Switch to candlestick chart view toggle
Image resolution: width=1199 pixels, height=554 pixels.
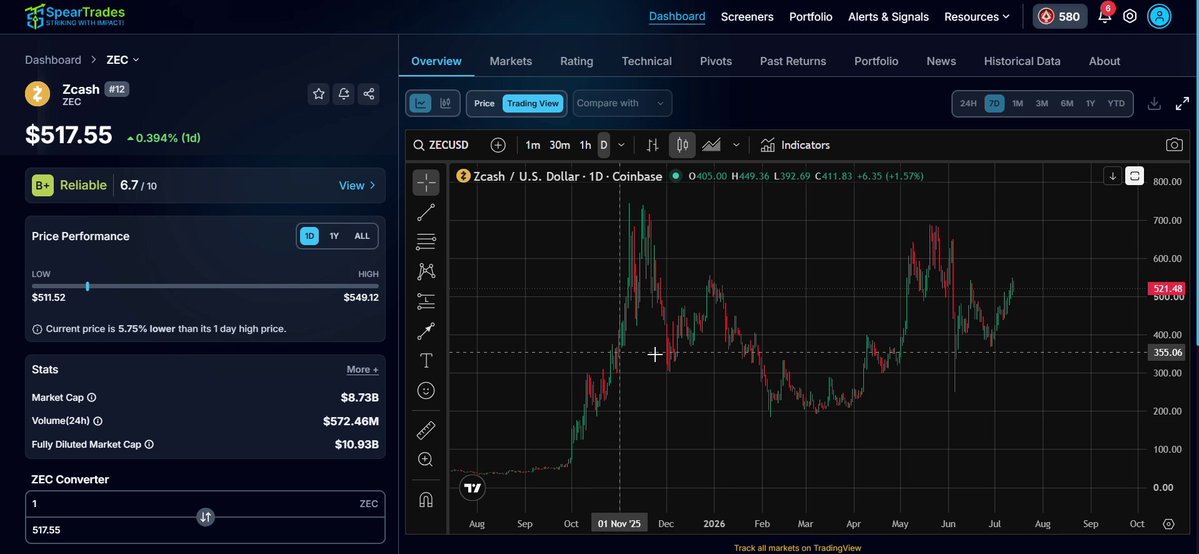coord(446,103)
